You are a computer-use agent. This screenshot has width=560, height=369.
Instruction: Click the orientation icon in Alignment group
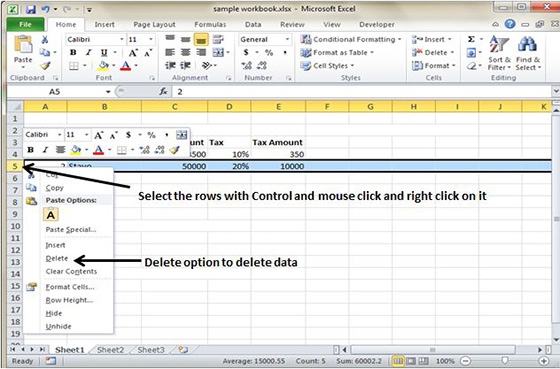pyautogui.click(x=207, y=65)
